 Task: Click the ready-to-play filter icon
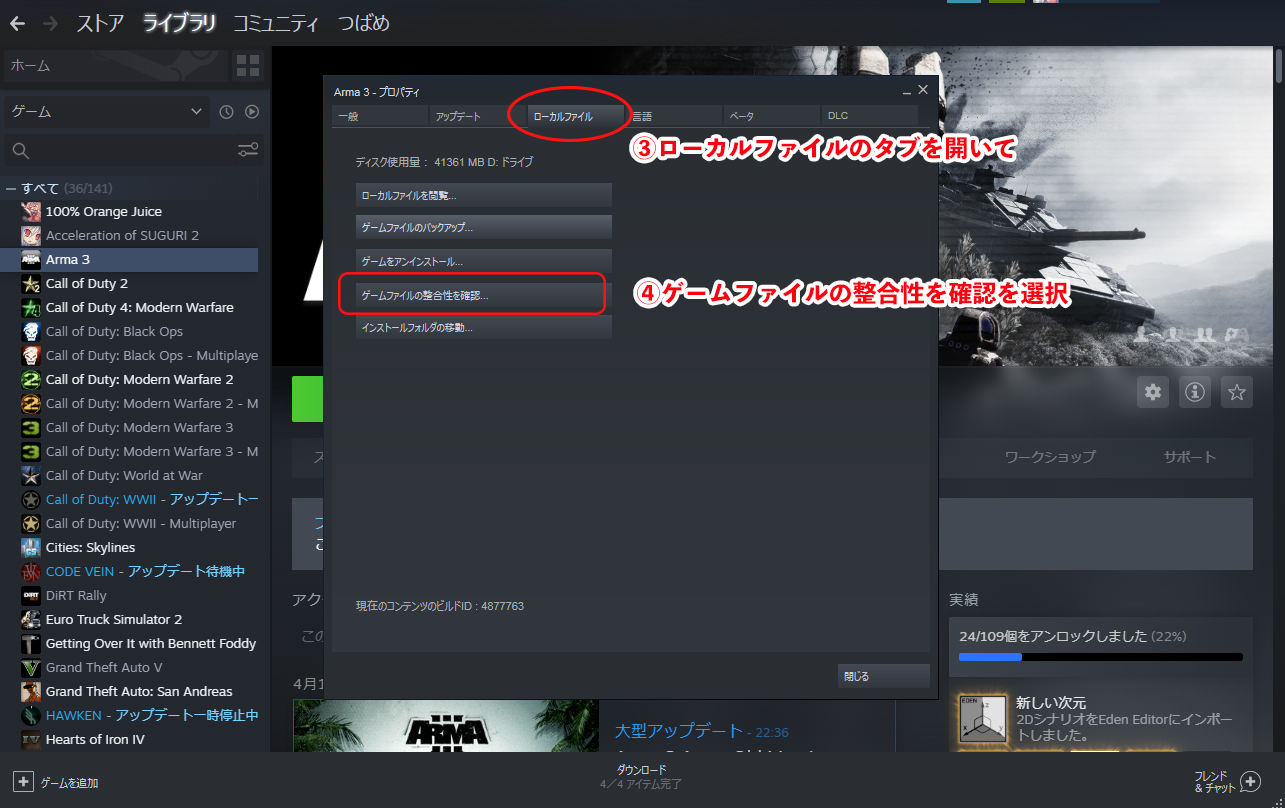tap(252, 112)
